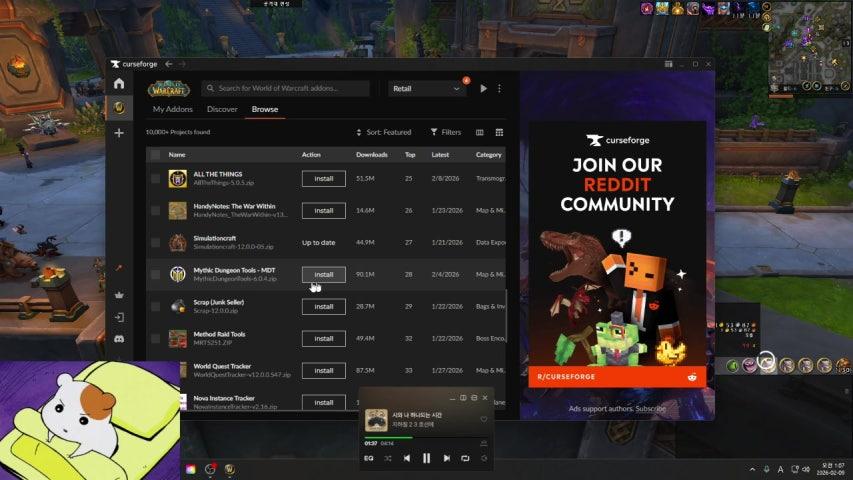This screenshot has height=480, width=853.
Task: Switch to the grid layout view
Action: (499, 132)
